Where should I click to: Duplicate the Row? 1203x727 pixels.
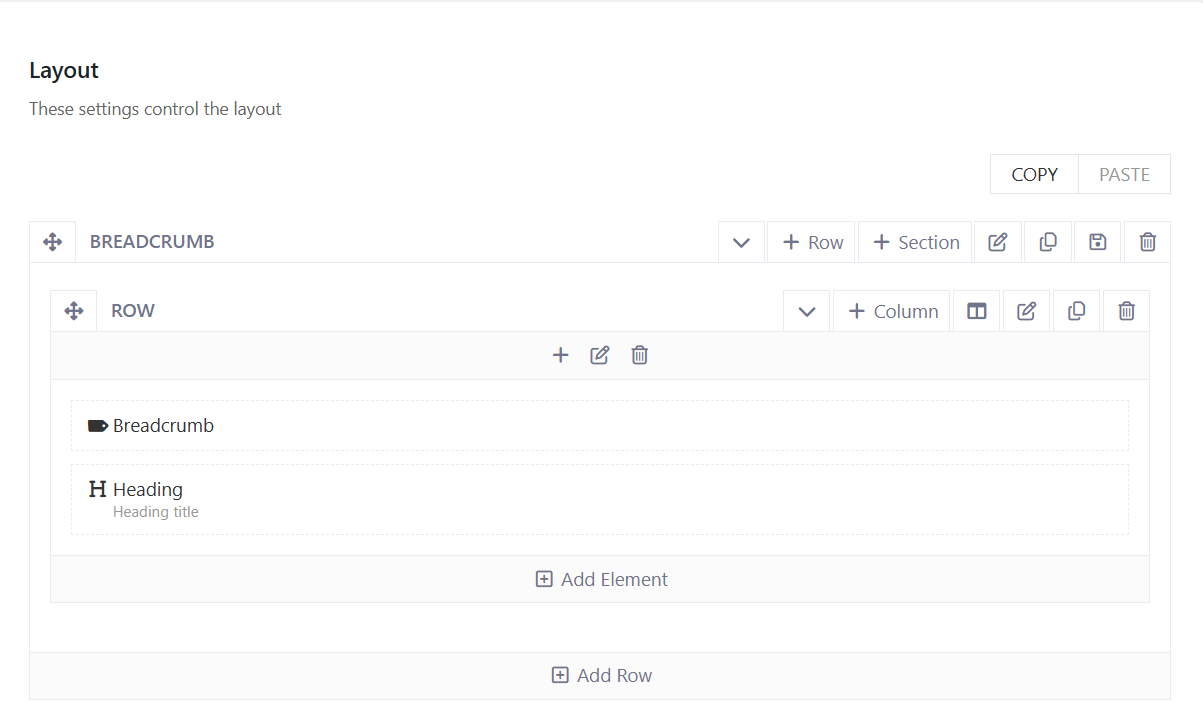(1076, 311)
